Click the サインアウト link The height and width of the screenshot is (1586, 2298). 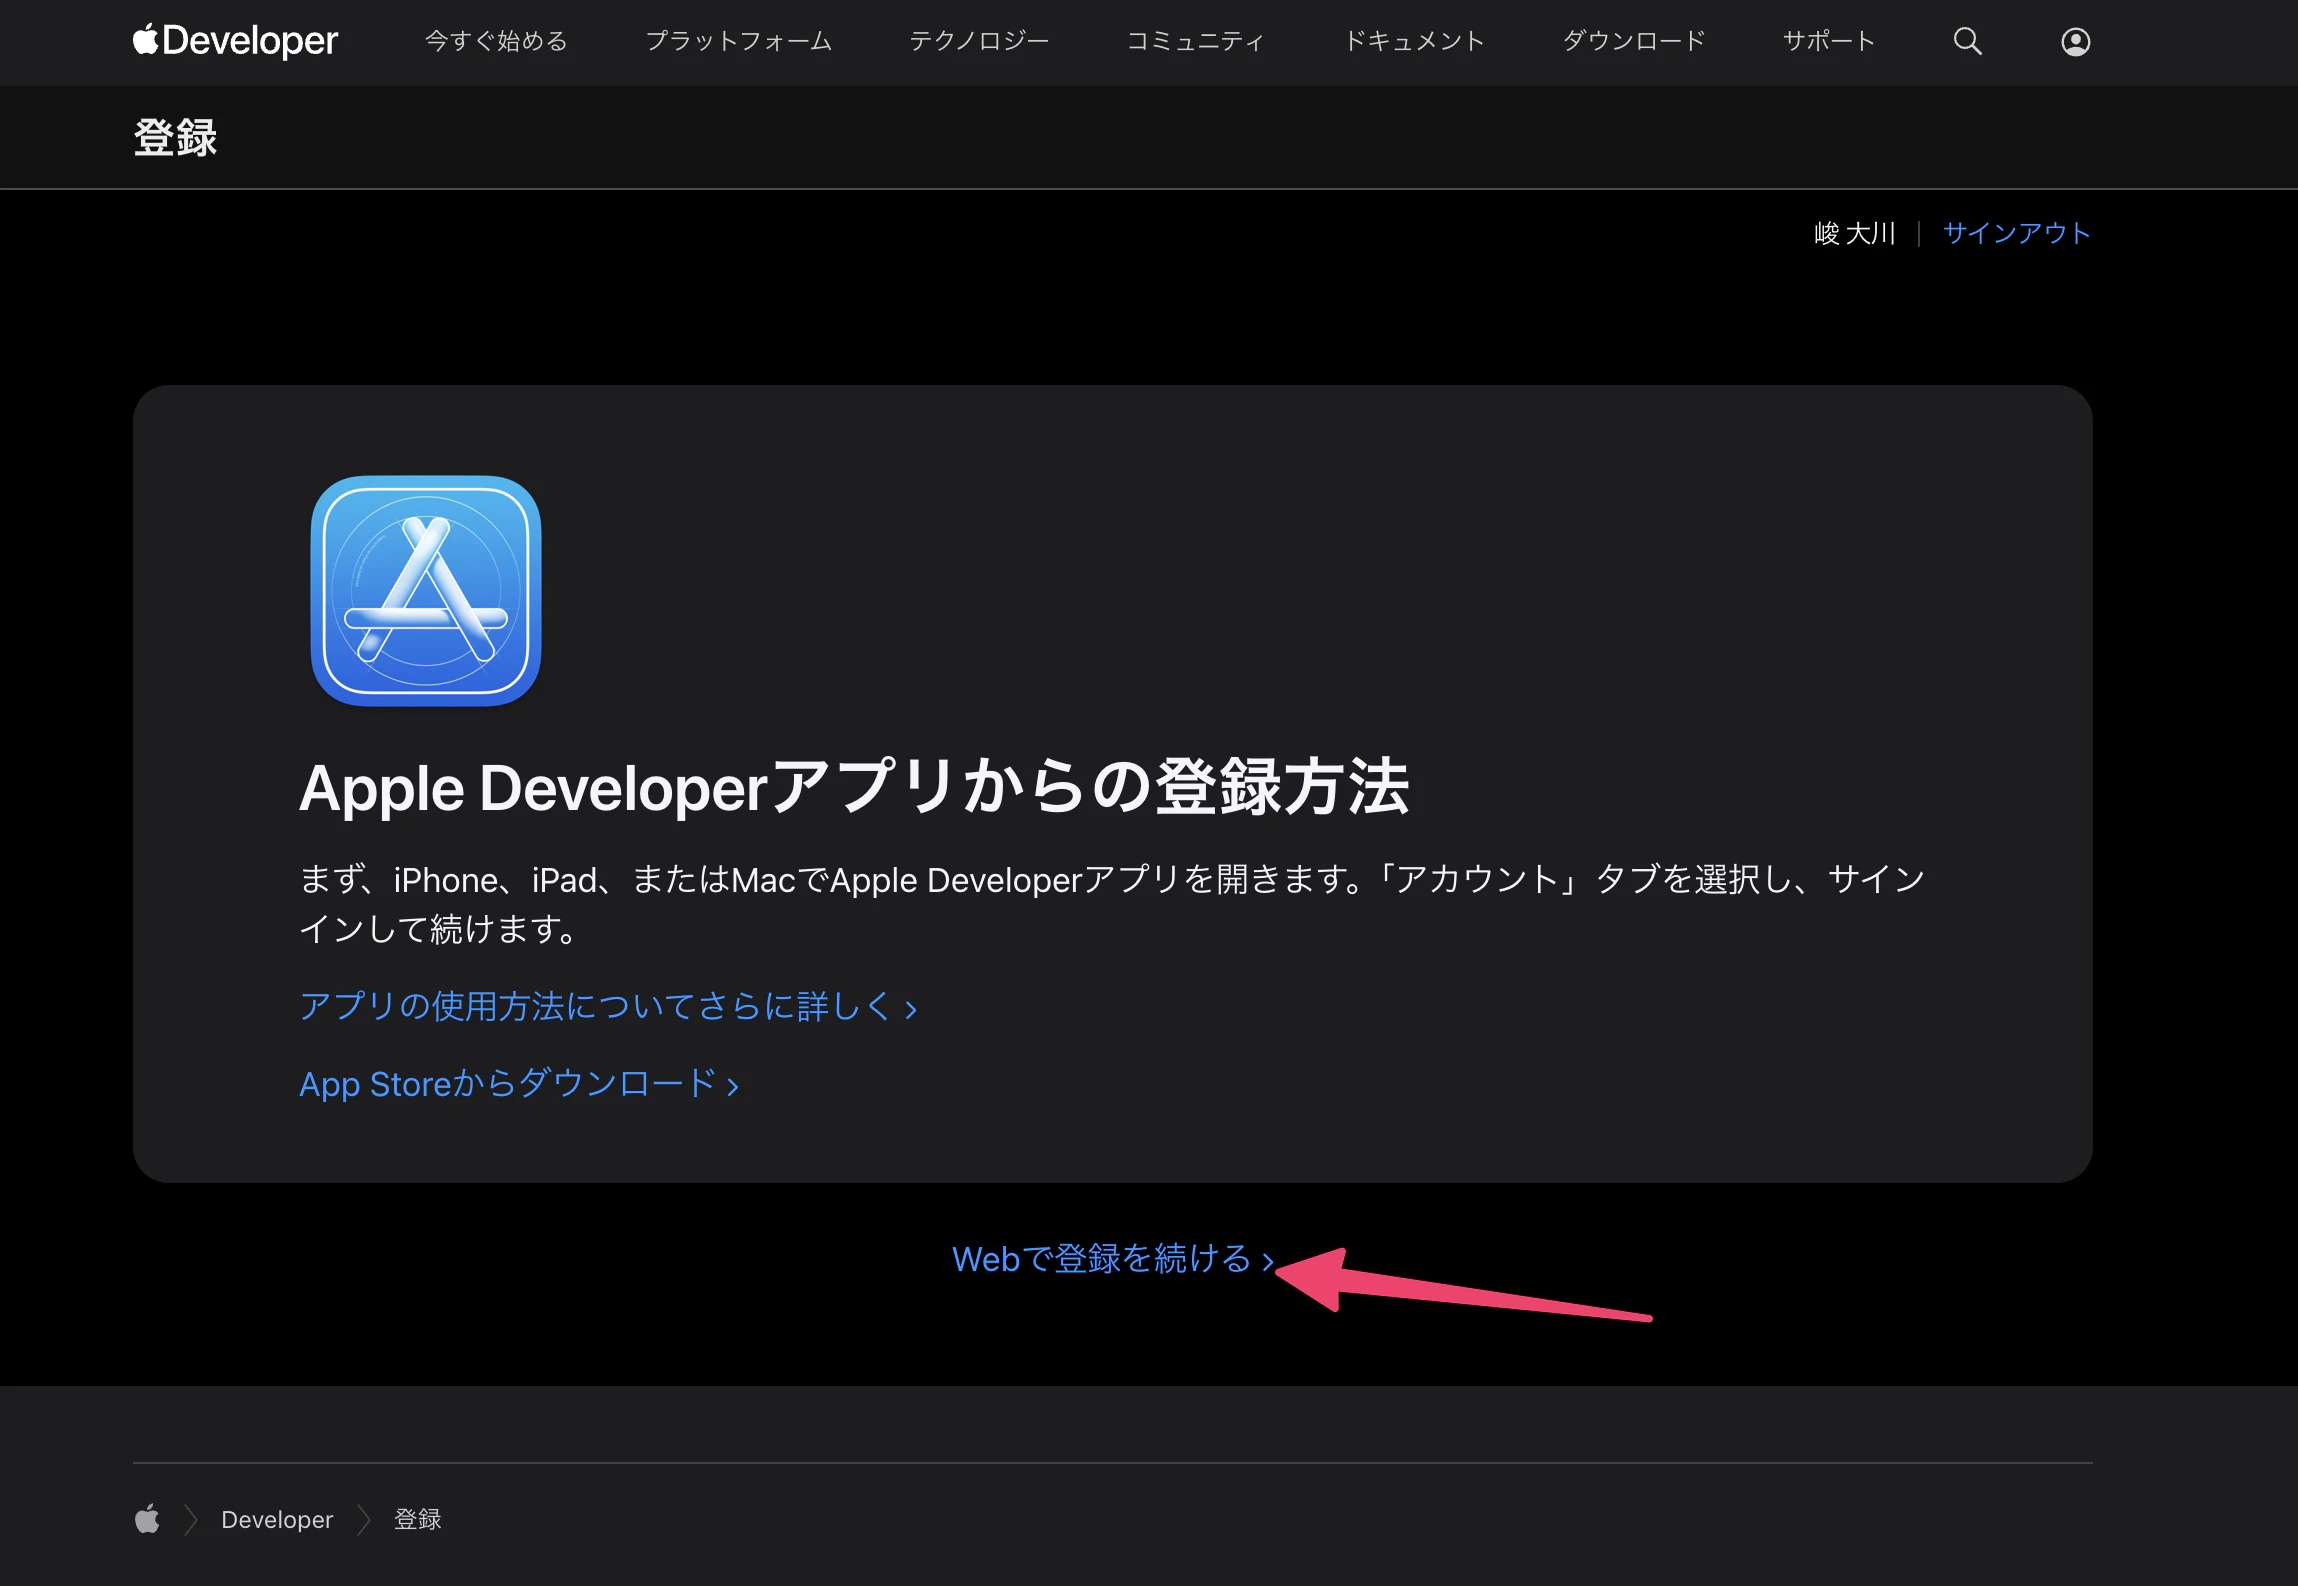tap(2016, 233)
